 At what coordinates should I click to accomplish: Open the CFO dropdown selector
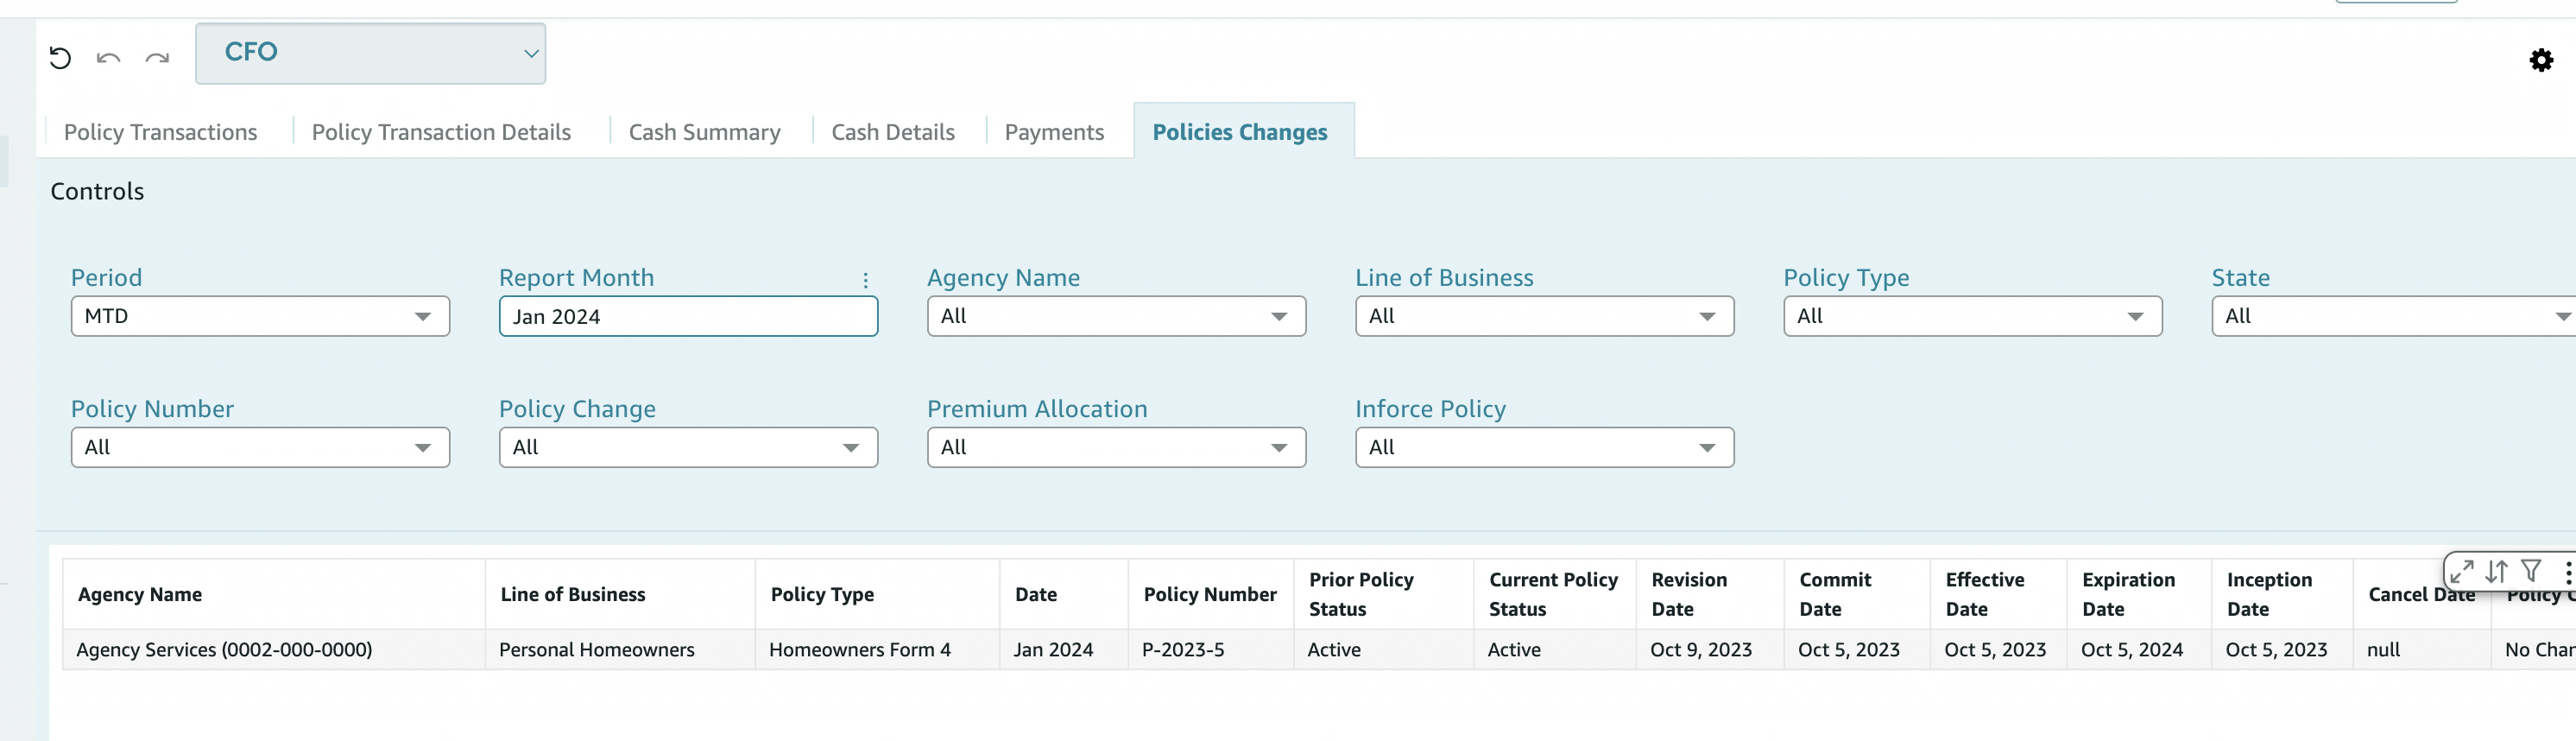click(370, 53)
